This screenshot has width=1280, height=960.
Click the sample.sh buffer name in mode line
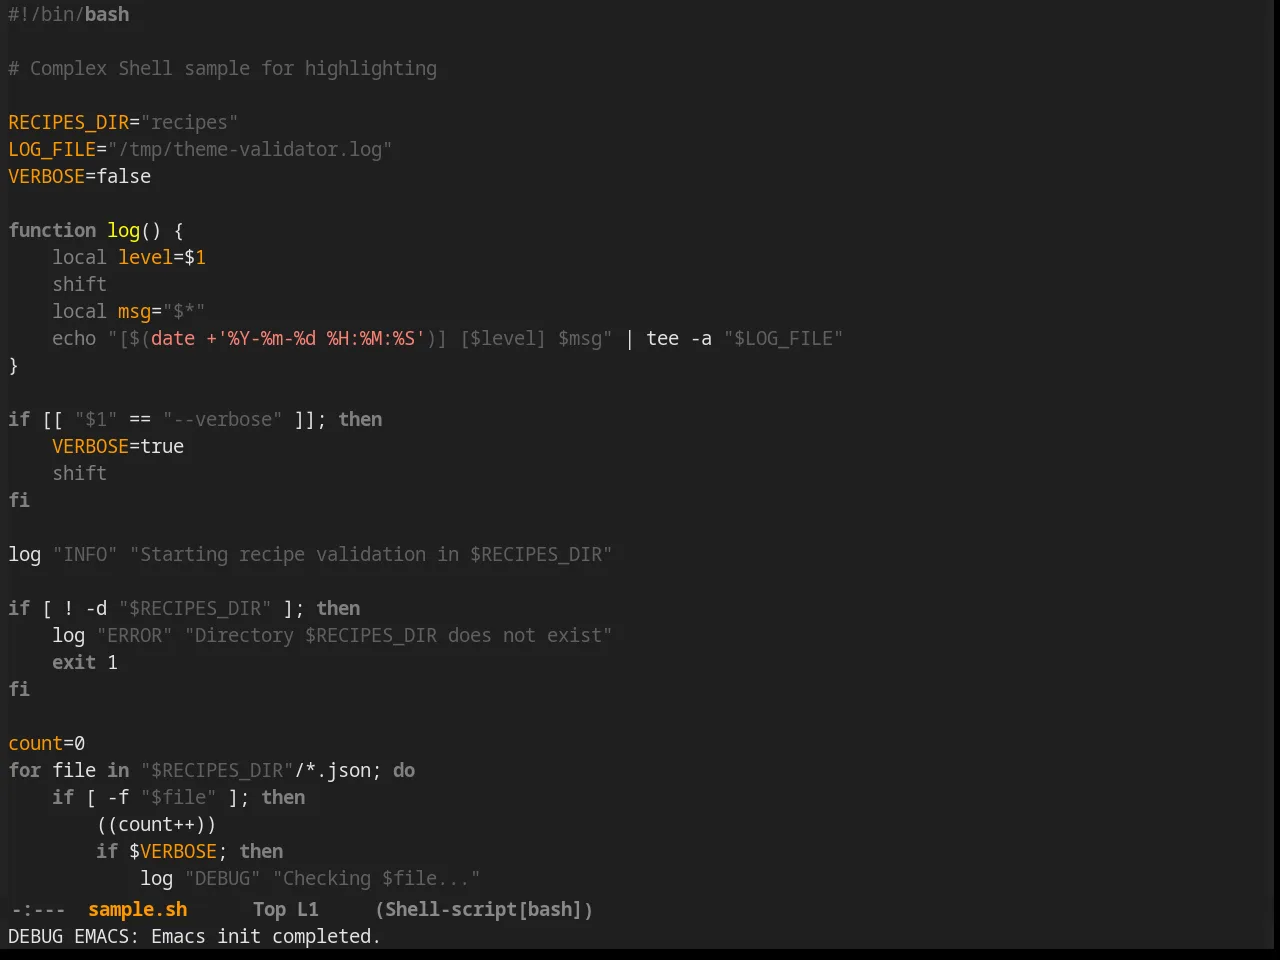(137, 909)
